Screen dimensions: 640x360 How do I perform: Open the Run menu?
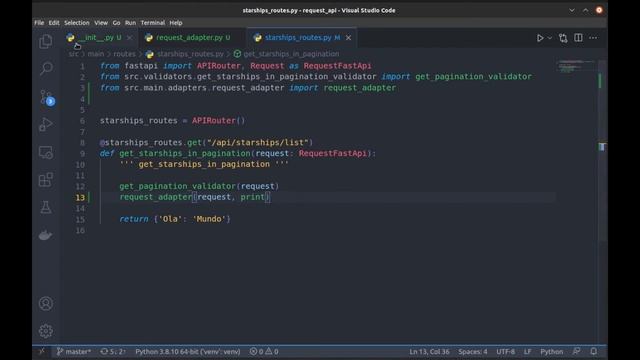(130, 23)
